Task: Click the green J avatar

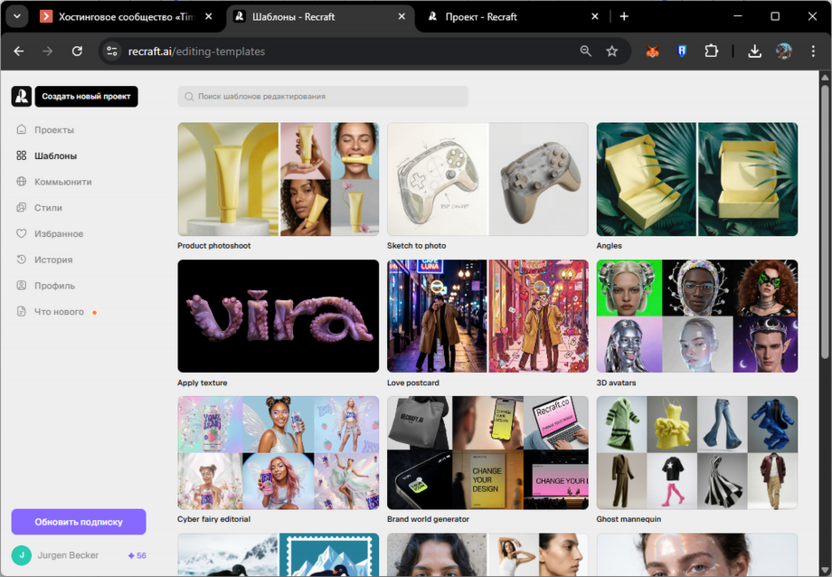Action: coord(22,555)
